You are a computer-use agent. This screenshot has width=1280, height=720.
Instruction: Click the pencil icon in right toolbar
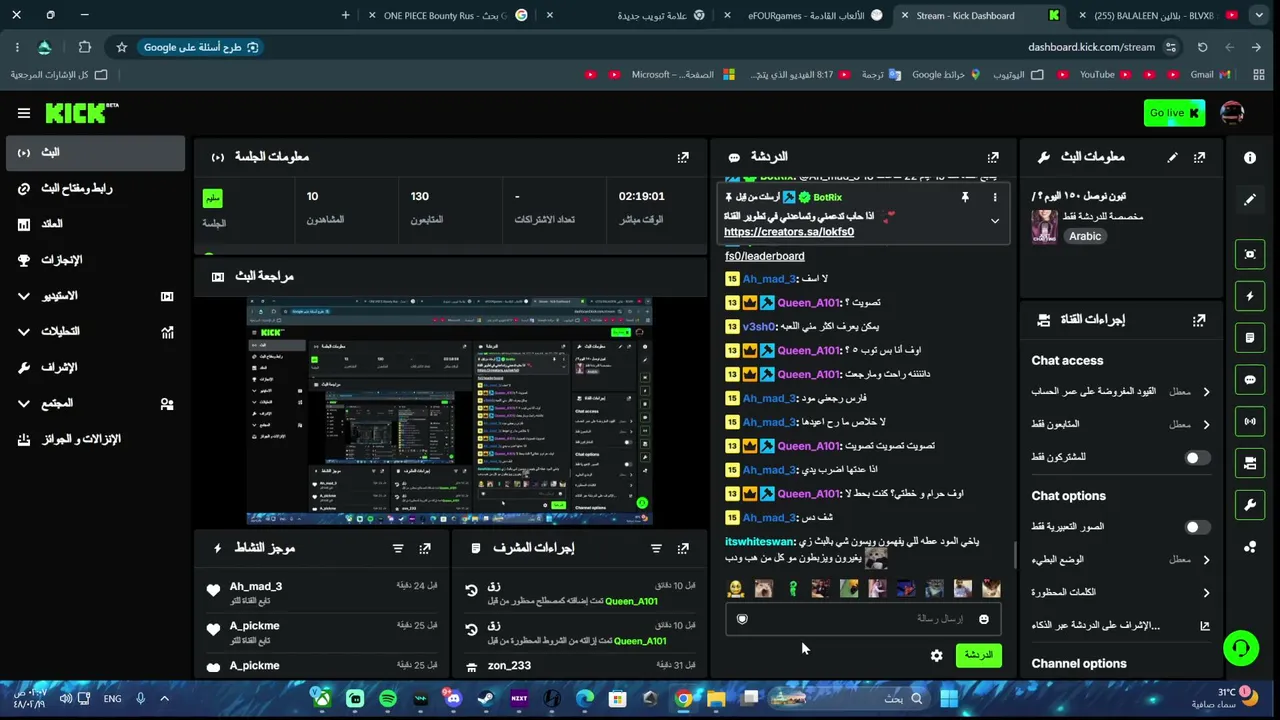coord(1250,199)
